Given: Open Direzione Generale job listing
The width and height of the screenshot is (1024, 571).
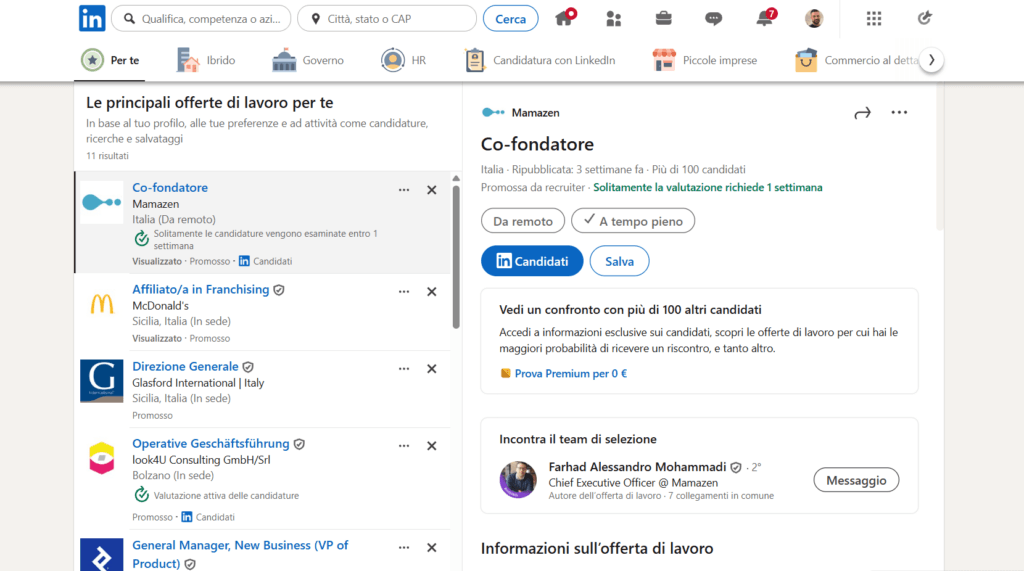Looking at the screenshot, I should coord(185,367).
